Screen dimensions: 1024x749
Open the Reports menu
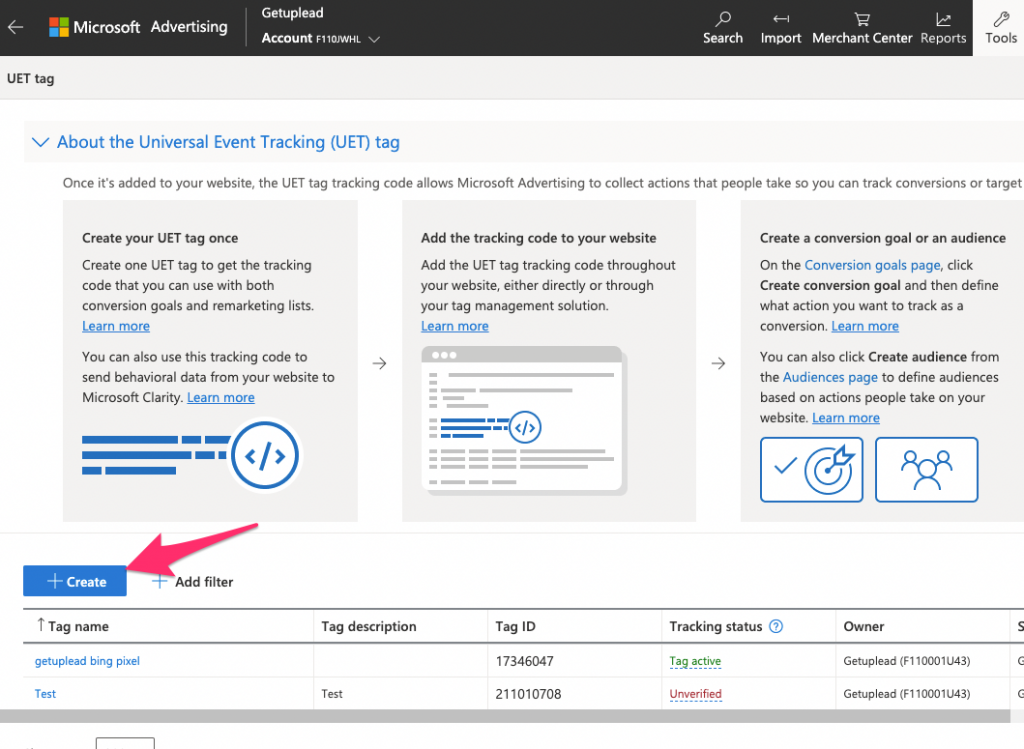click(943, 28)
